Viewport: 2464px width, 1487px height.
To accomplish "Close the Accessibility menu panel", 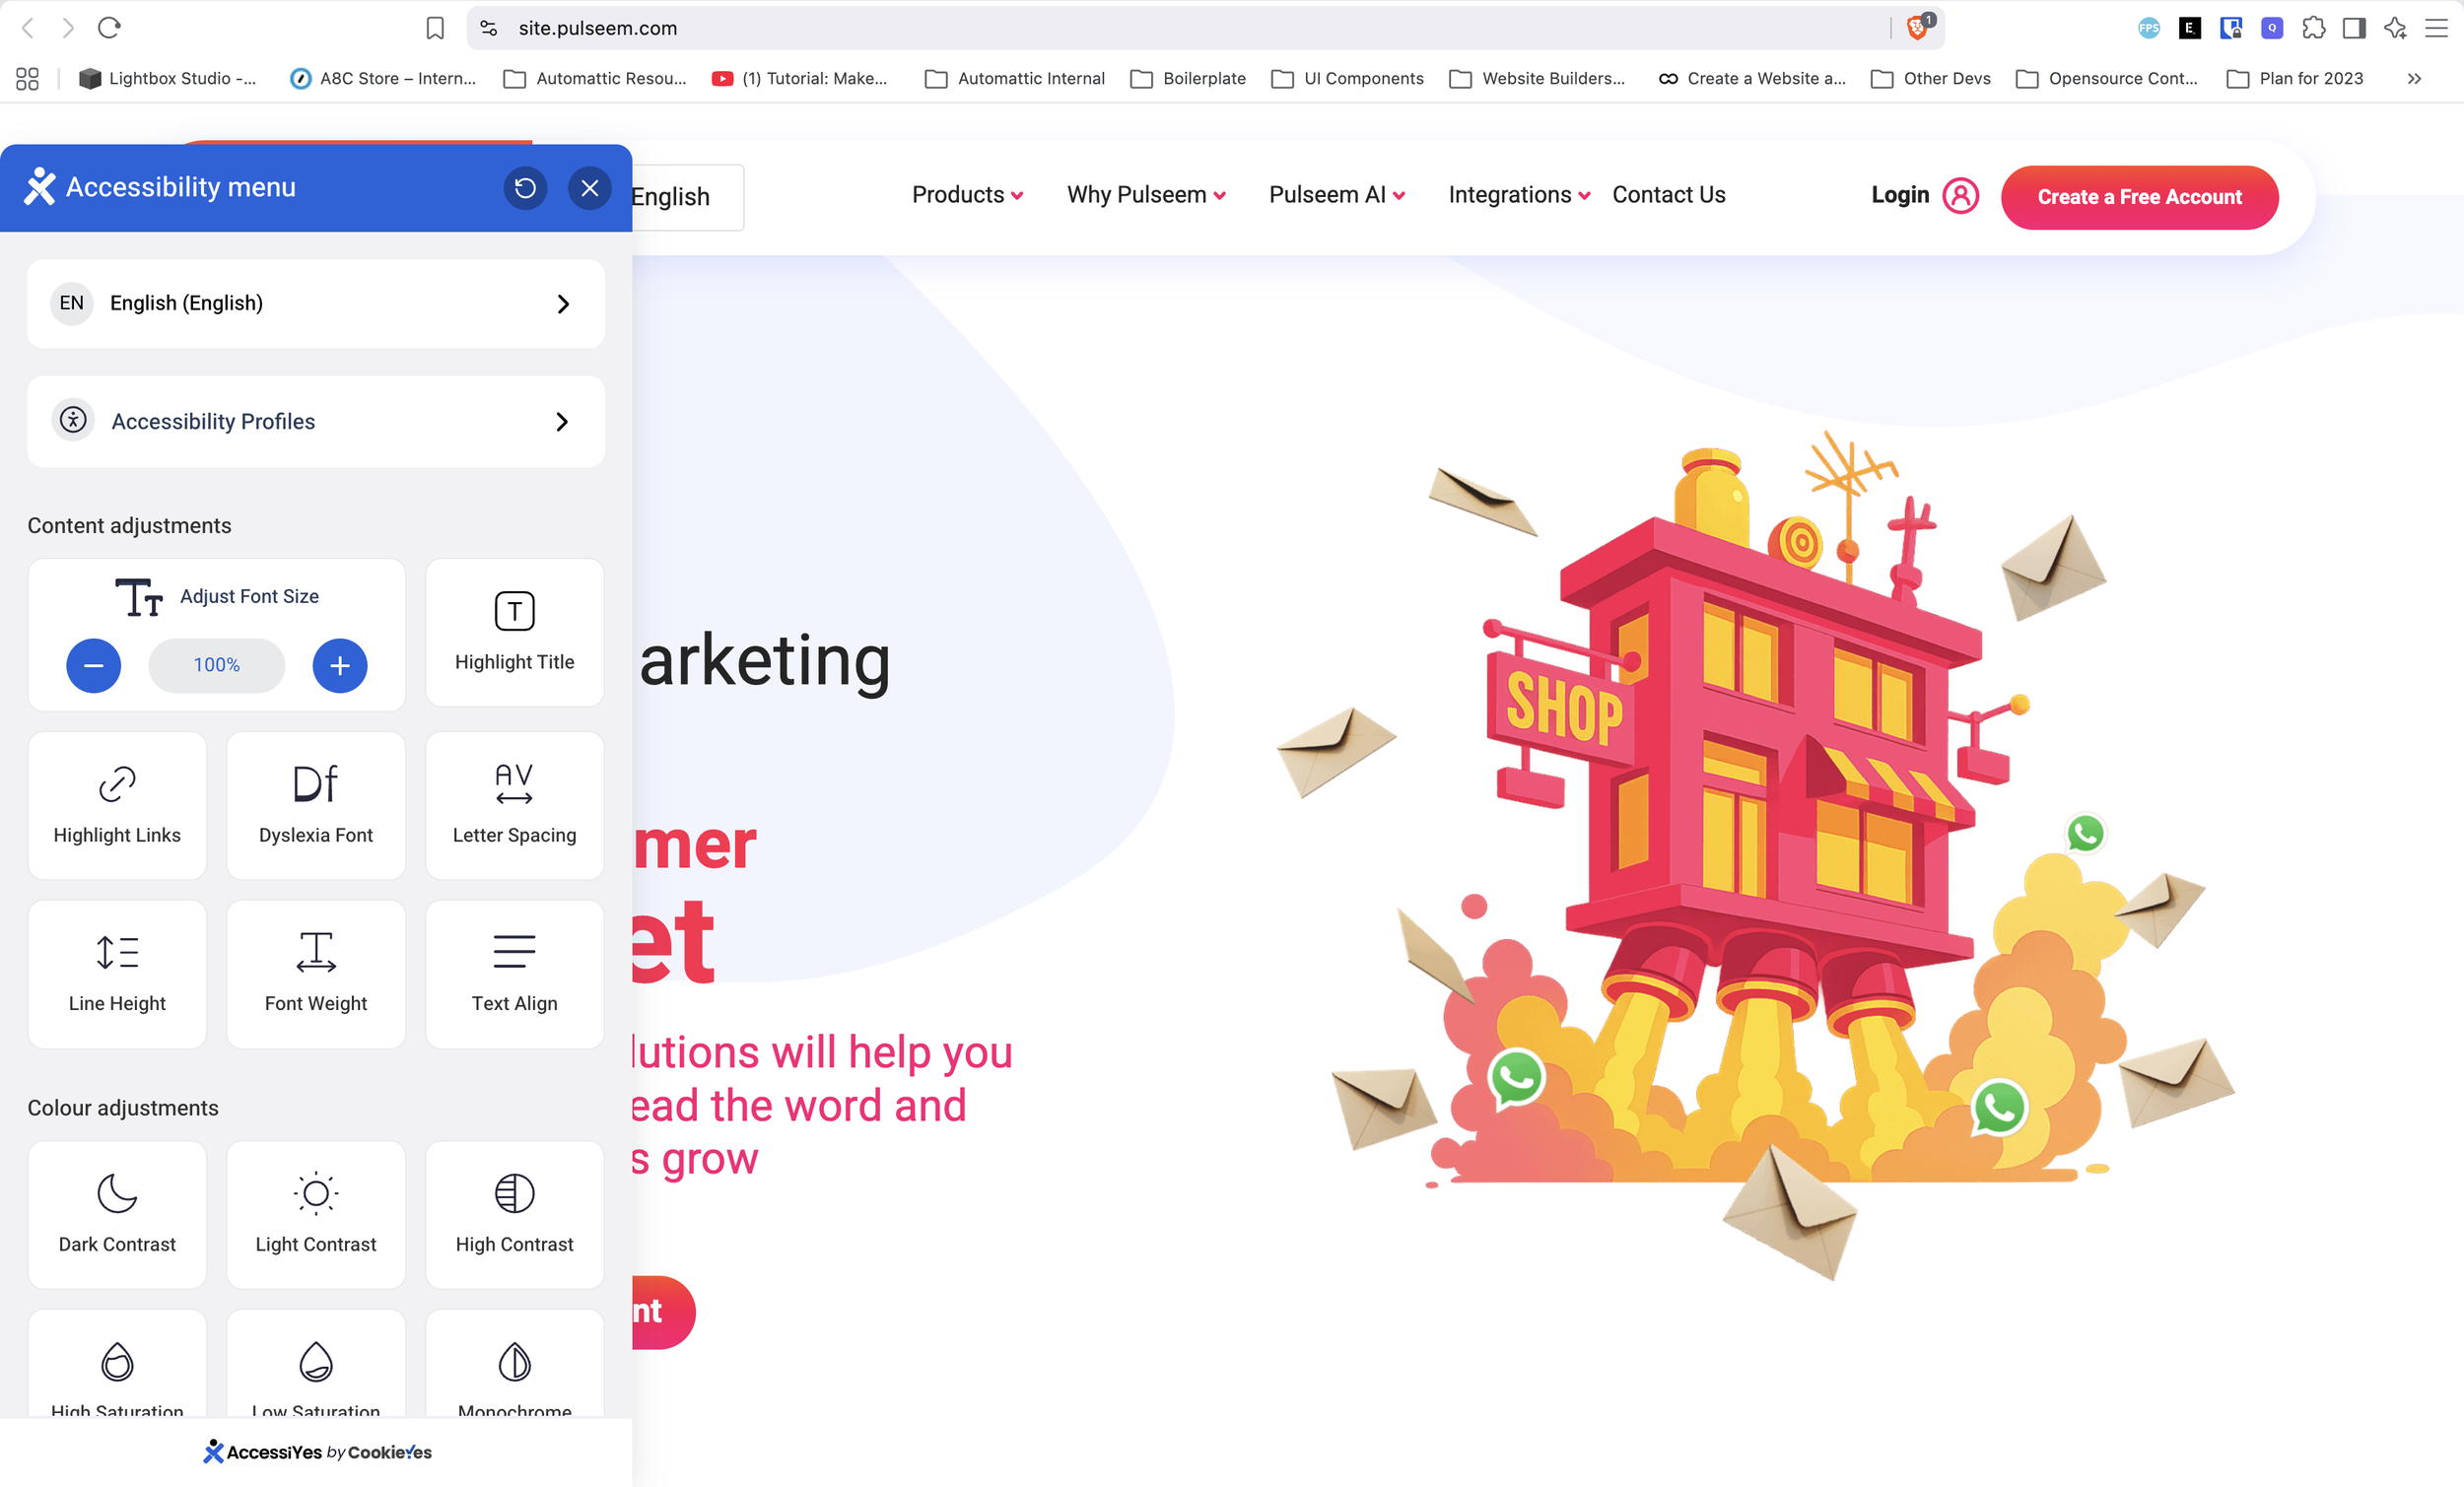I will tap(590, 188).
